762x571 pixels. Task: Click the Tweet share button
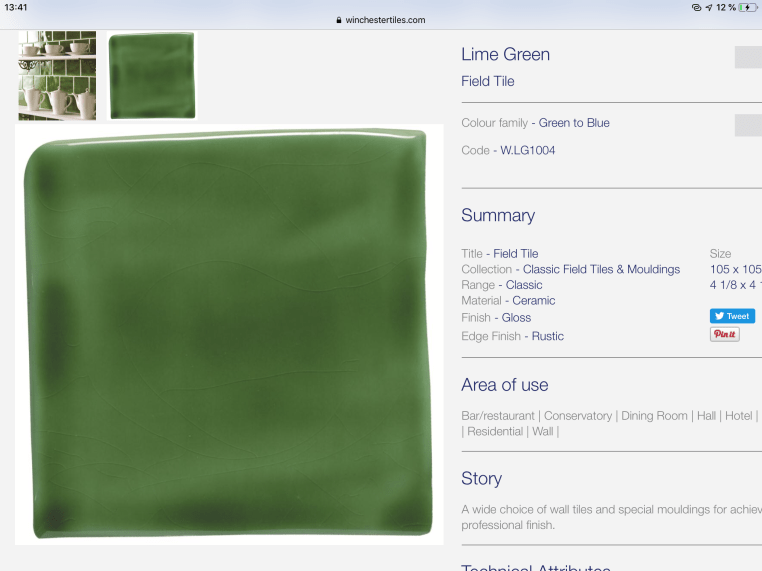[x=732, y=316]
